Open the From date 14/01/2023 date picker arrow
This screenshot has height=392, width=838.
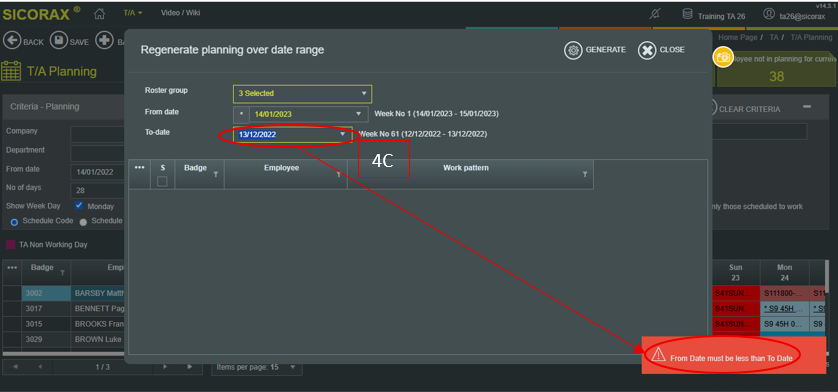coord(359,114)
